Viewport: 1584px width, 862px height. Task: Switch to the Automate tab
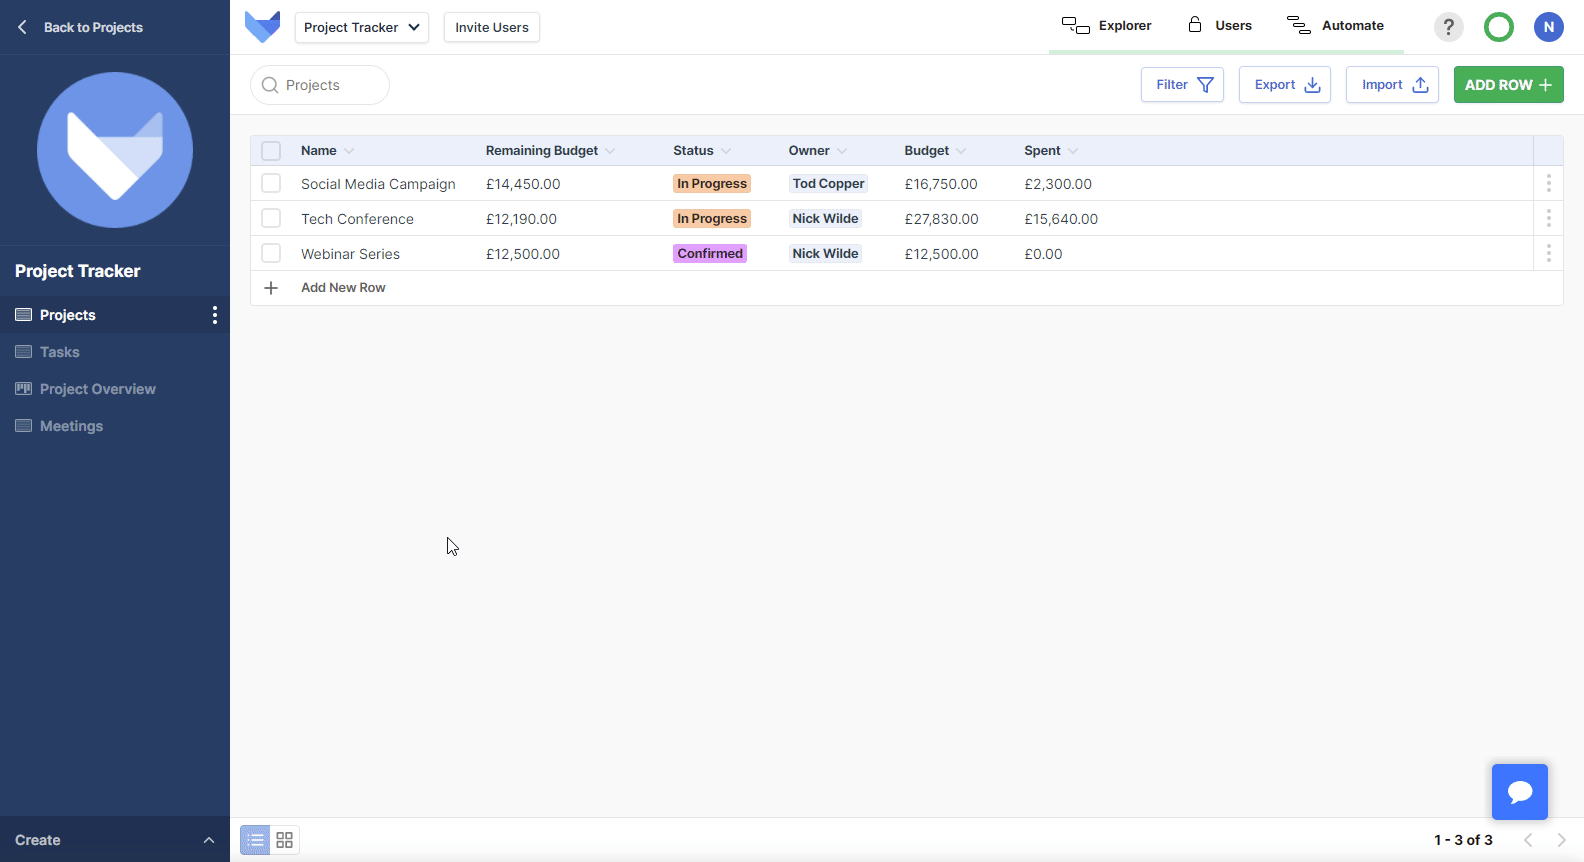point(1335,26)
